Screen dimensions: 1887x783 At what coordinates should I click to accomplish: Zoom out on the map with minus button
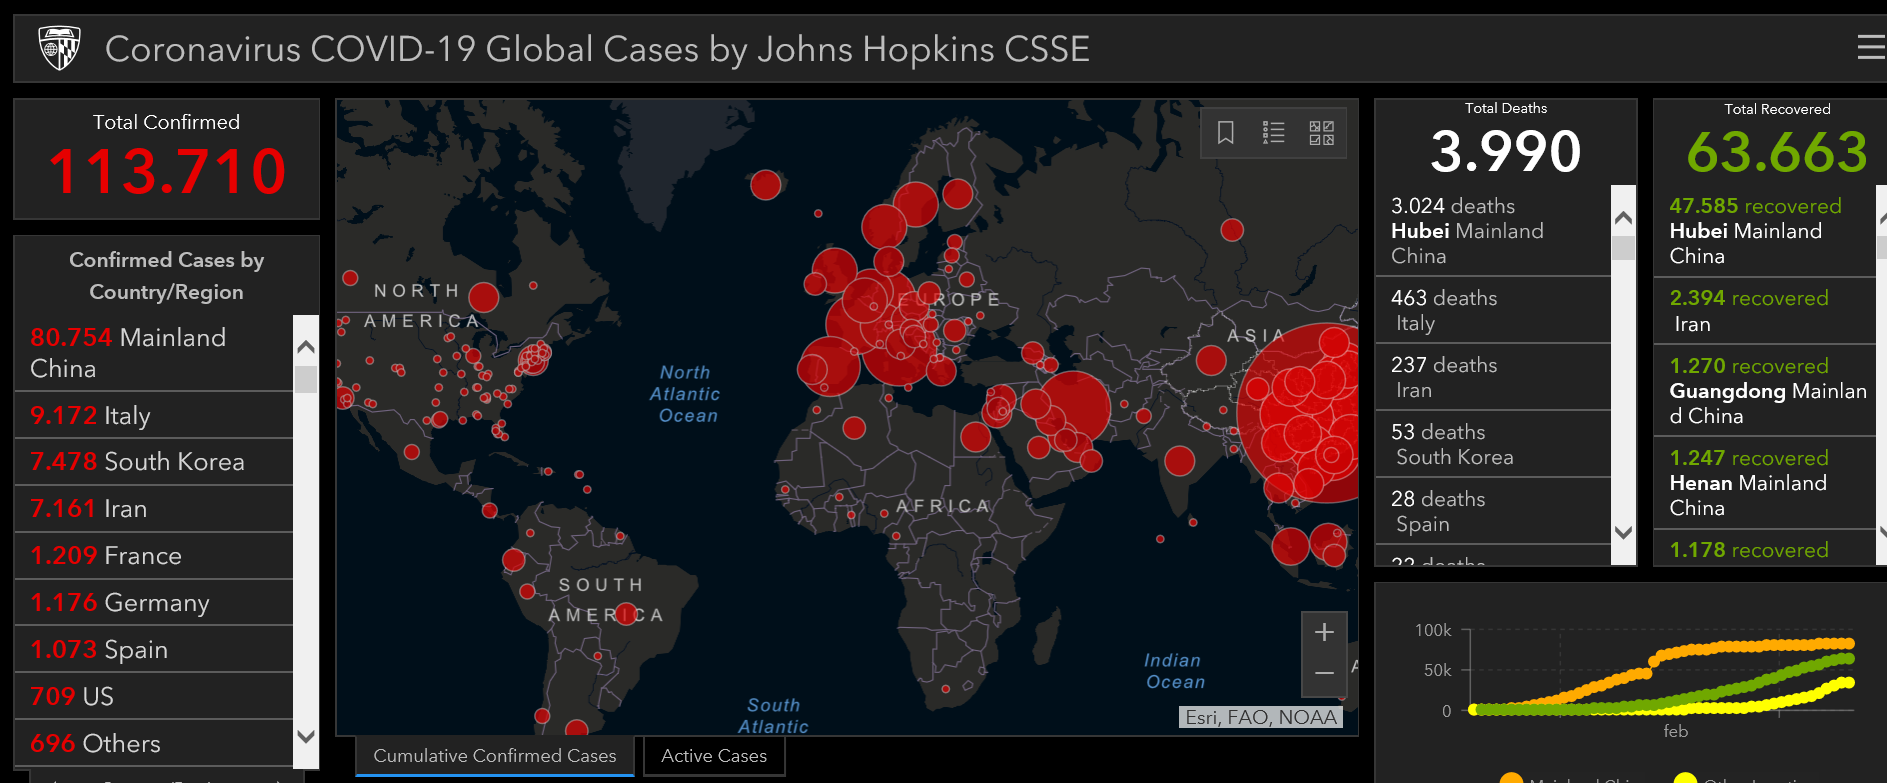pos(1324,674)
